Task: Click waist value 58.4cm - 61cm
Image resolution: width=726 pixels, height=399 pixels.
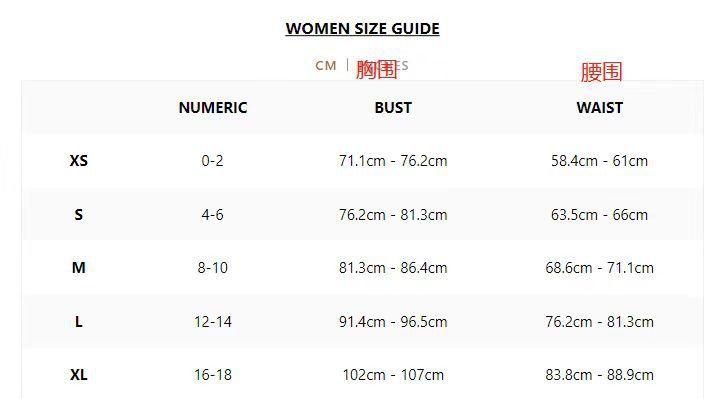Action: coord(600,161)
